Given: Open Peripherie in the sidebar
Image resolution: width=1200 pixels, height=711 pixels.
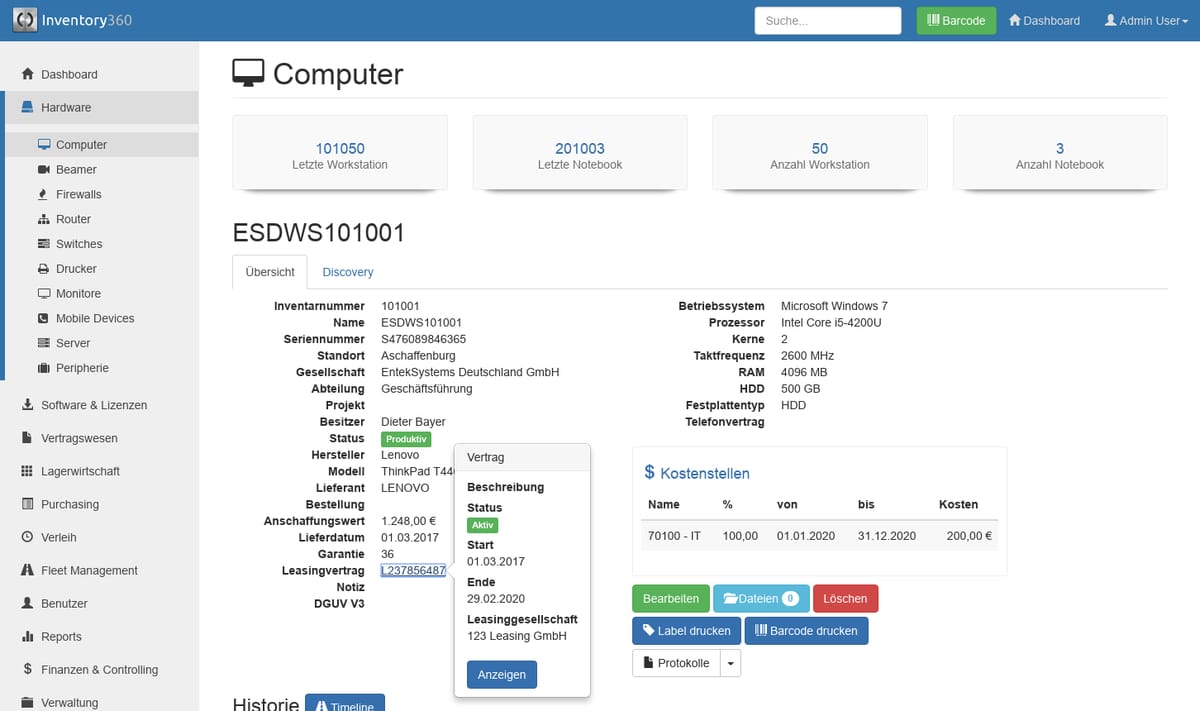Looking at the screenshot, I should click(82, 368).
